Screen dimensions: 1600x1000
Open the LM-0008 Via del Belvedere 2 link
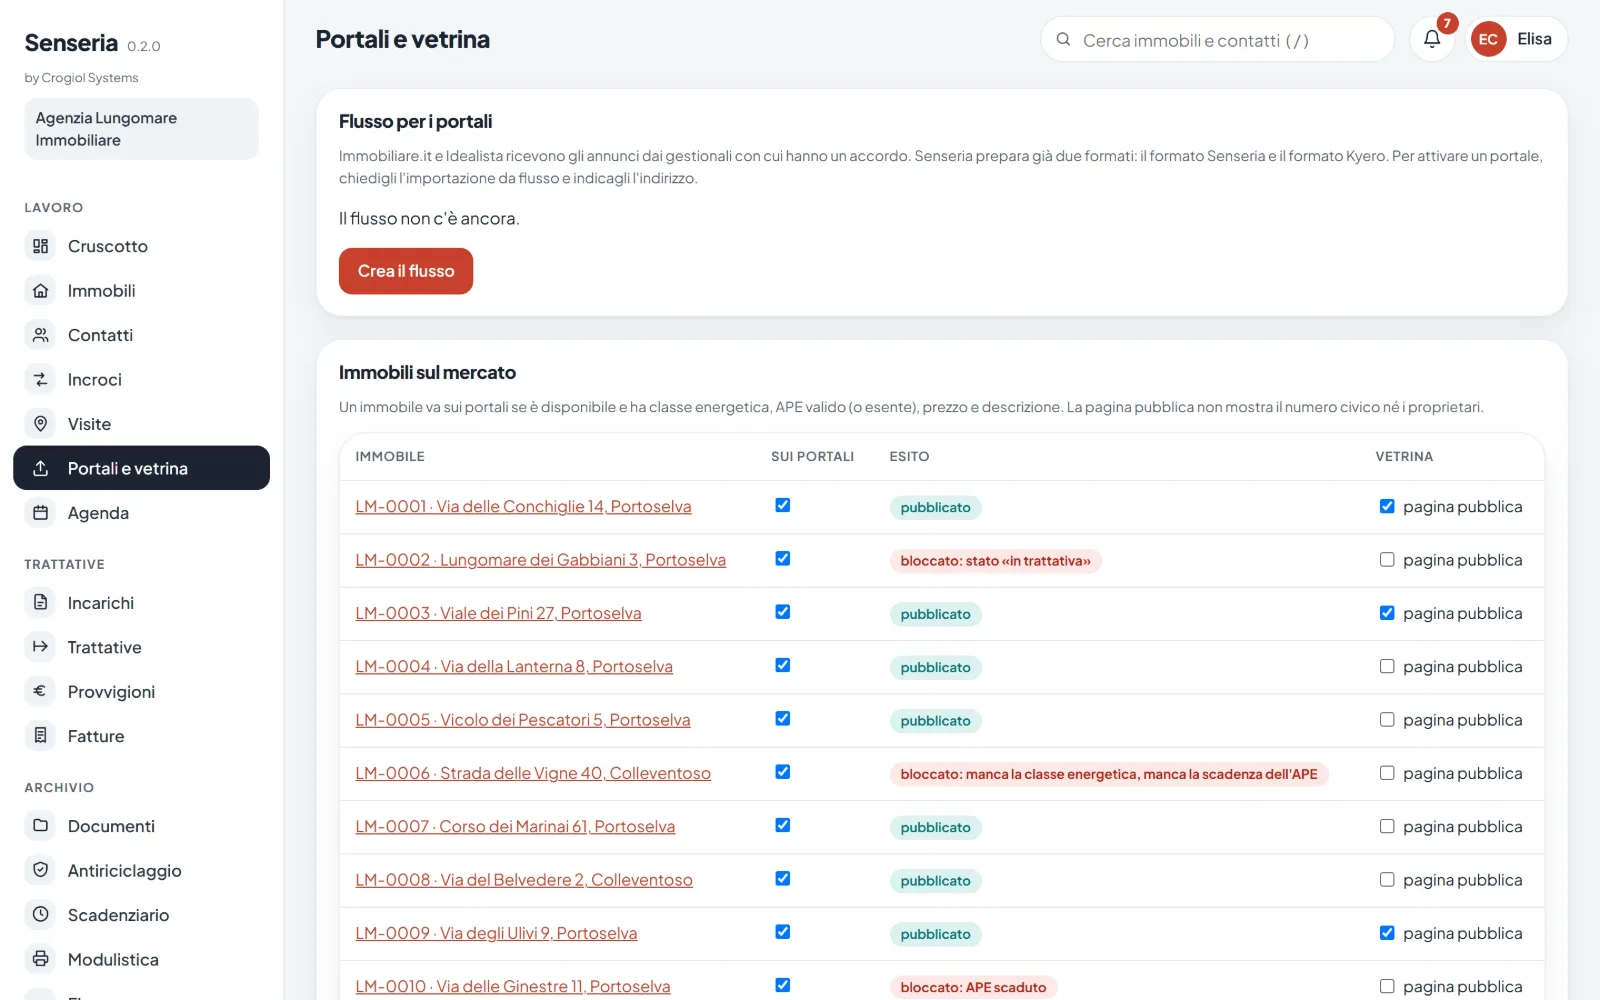tap(524, 880)
